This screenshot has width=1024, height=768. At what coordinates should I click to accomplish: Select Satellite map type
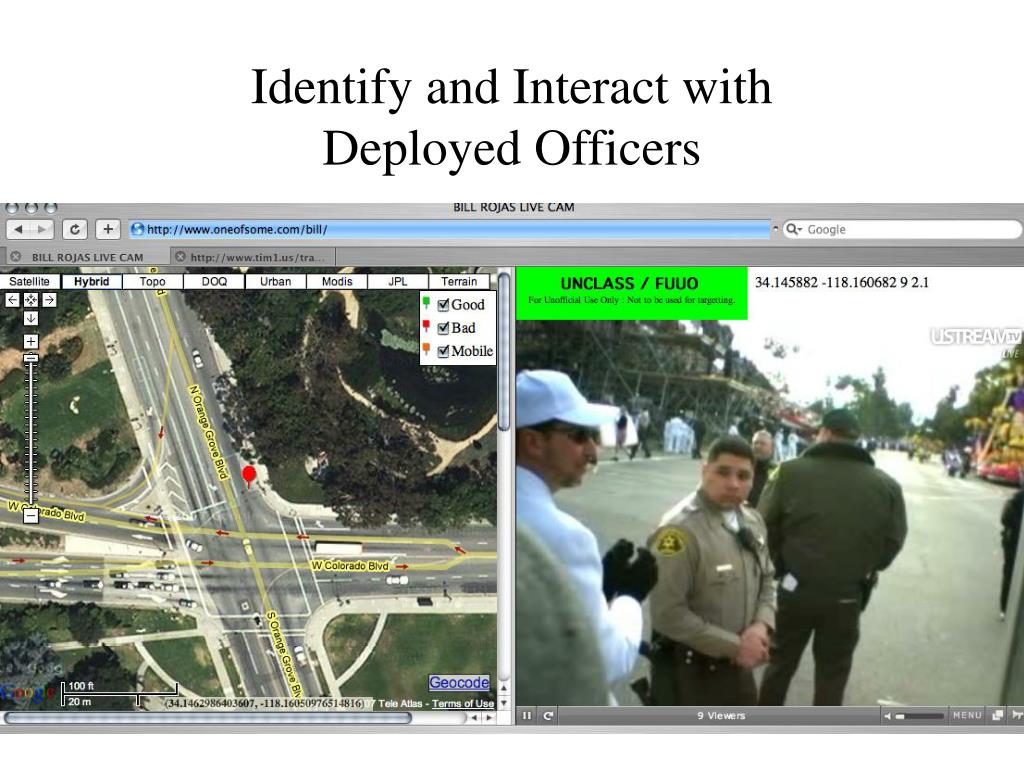pos(29,281)
